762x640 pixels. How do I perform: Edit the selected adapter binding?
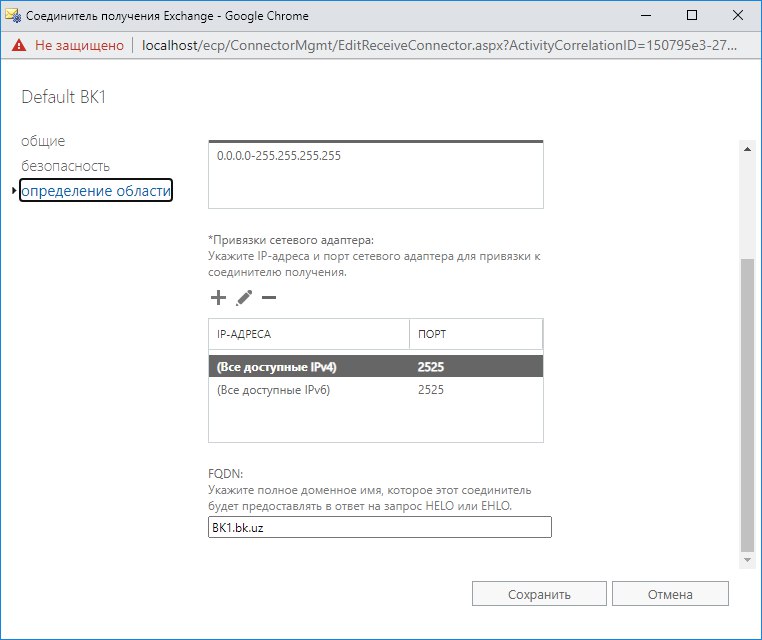[244, 297]
